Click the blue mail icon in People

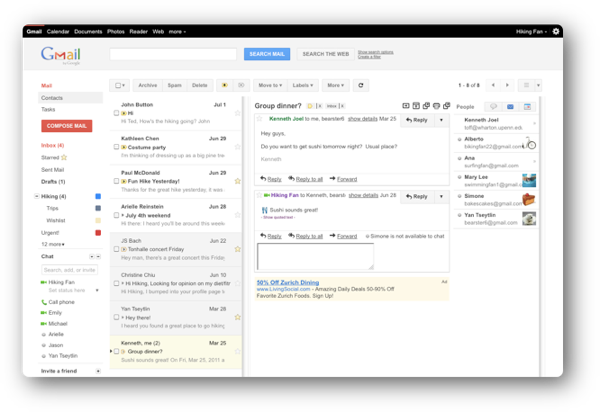click(510, 107)
